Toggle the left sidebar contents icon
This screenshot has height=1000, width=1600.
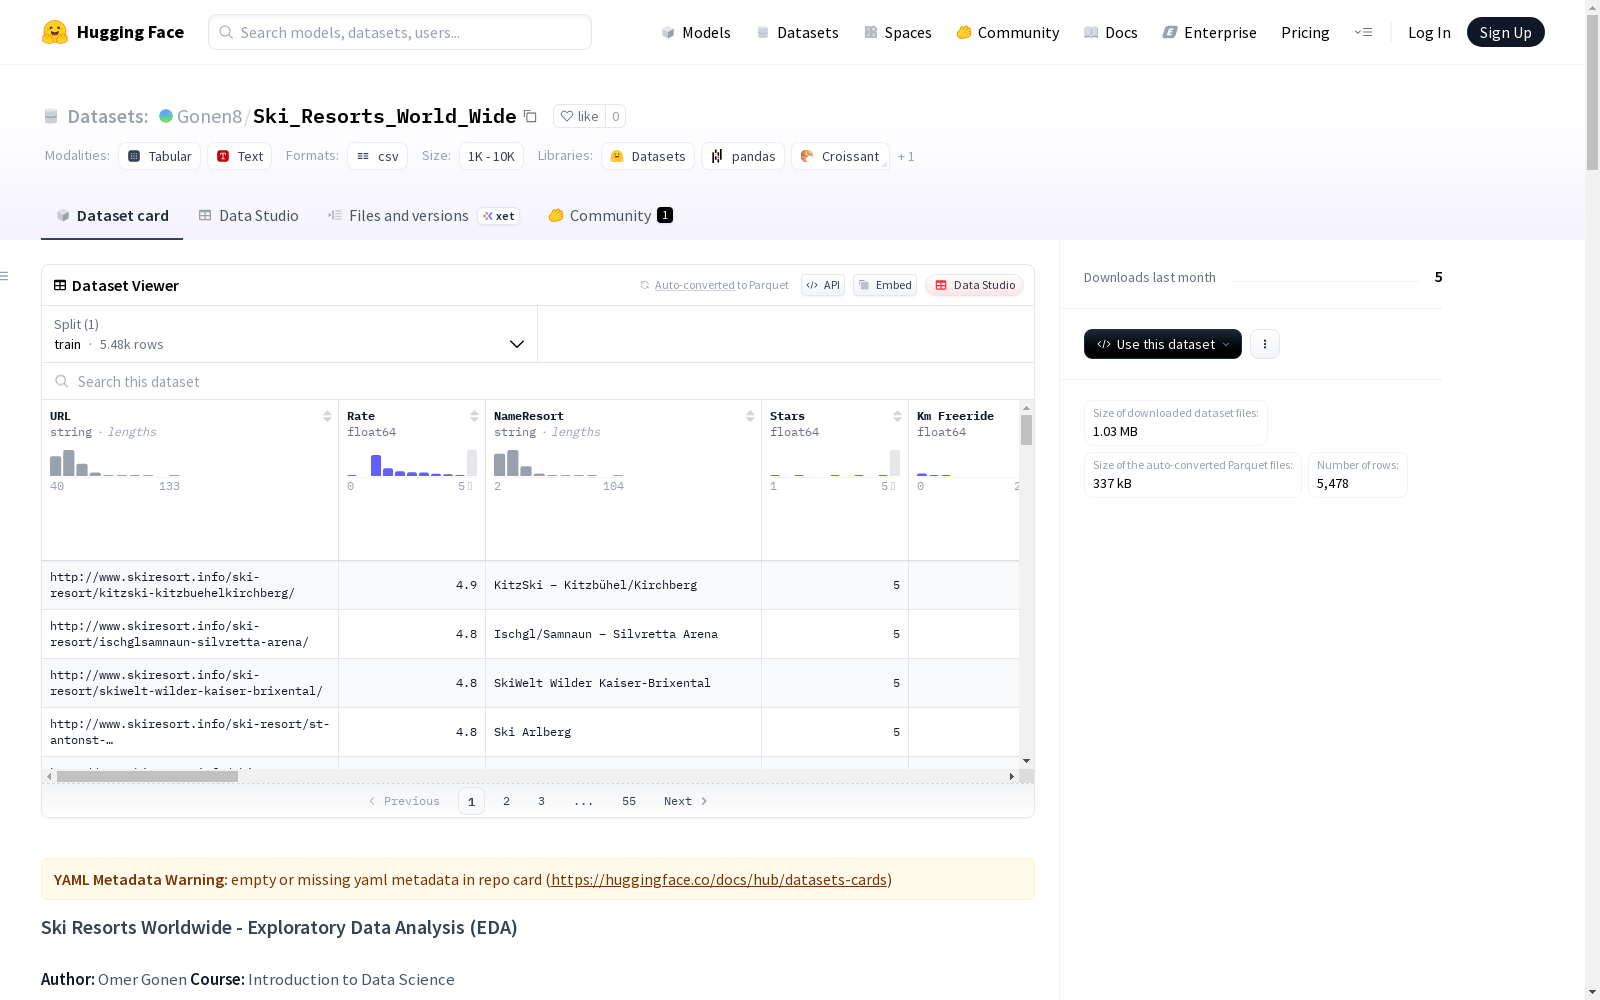click(5, 276)
